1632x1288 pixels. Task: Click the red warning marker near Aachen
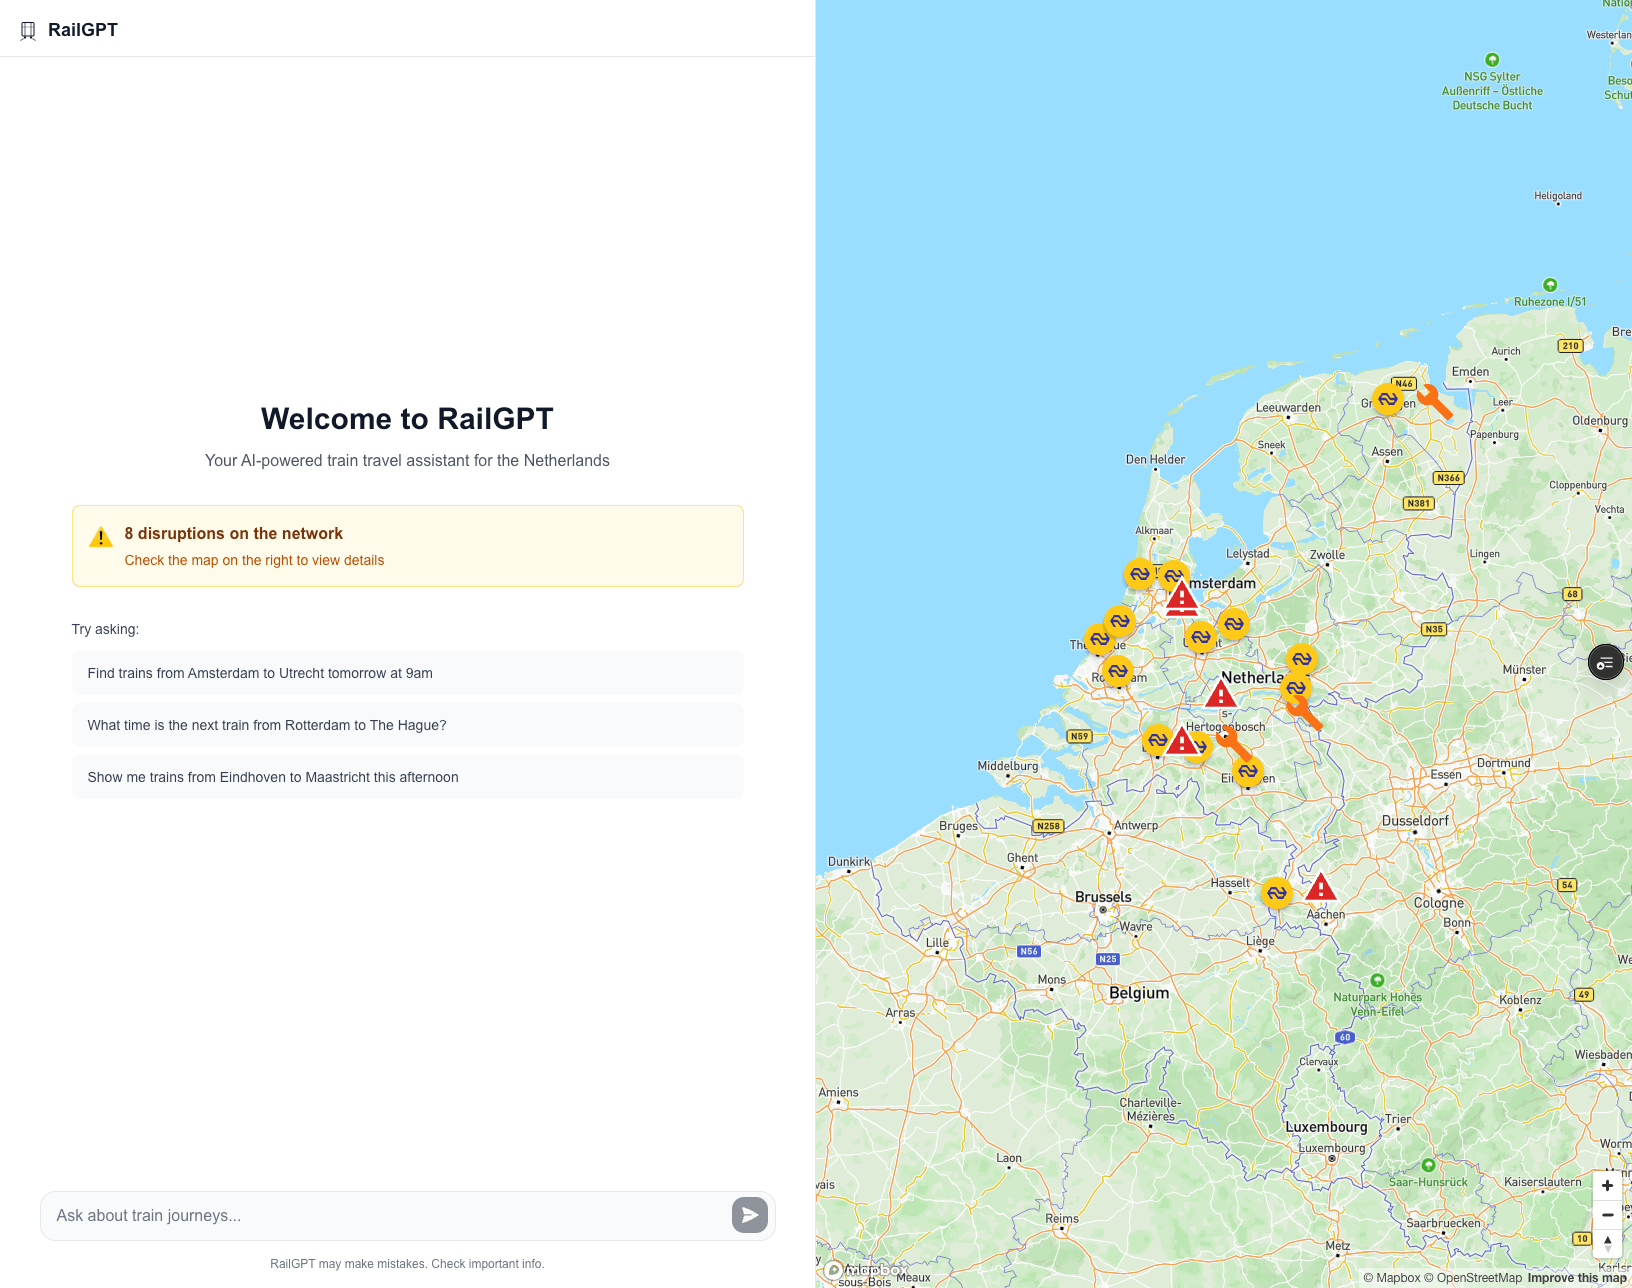tap(1321, 887)
